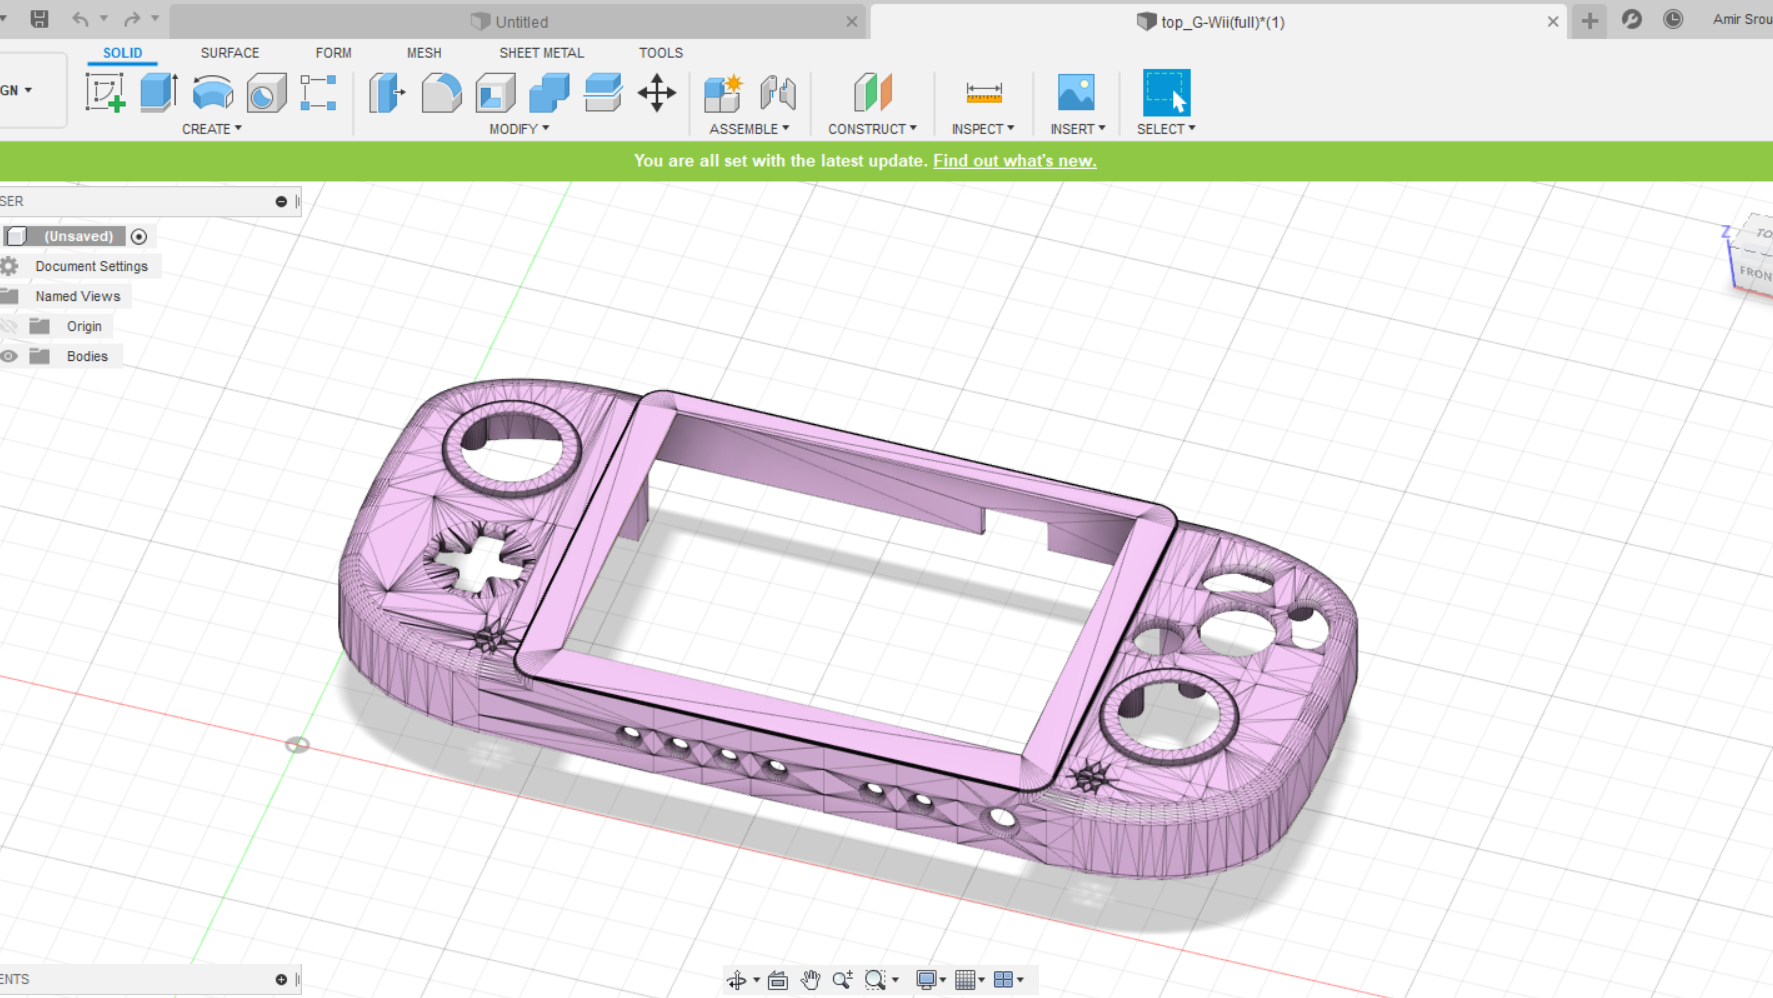Collapse the Browser panel with minus button
Image resolution: width=1773 pixels, height=998 pixels.
[x=281, y=202]
